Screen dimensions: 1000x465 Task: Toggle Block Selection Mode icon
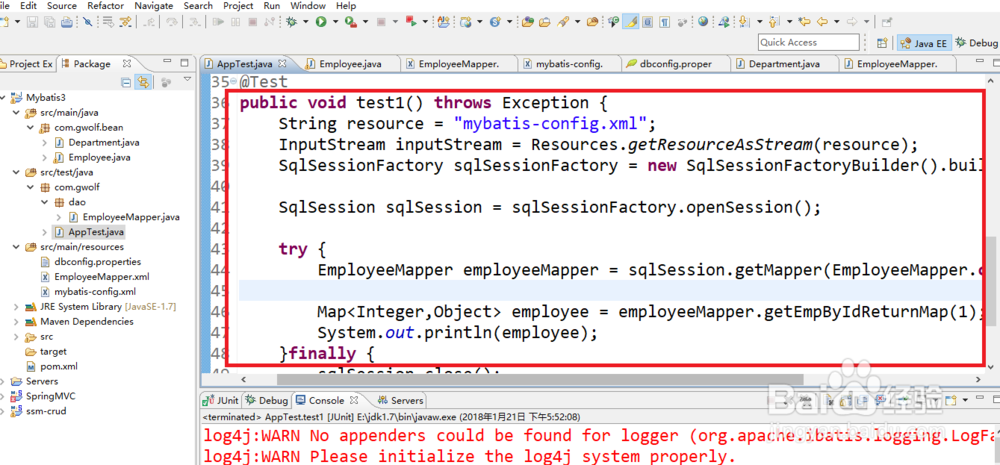click(647, 22)
